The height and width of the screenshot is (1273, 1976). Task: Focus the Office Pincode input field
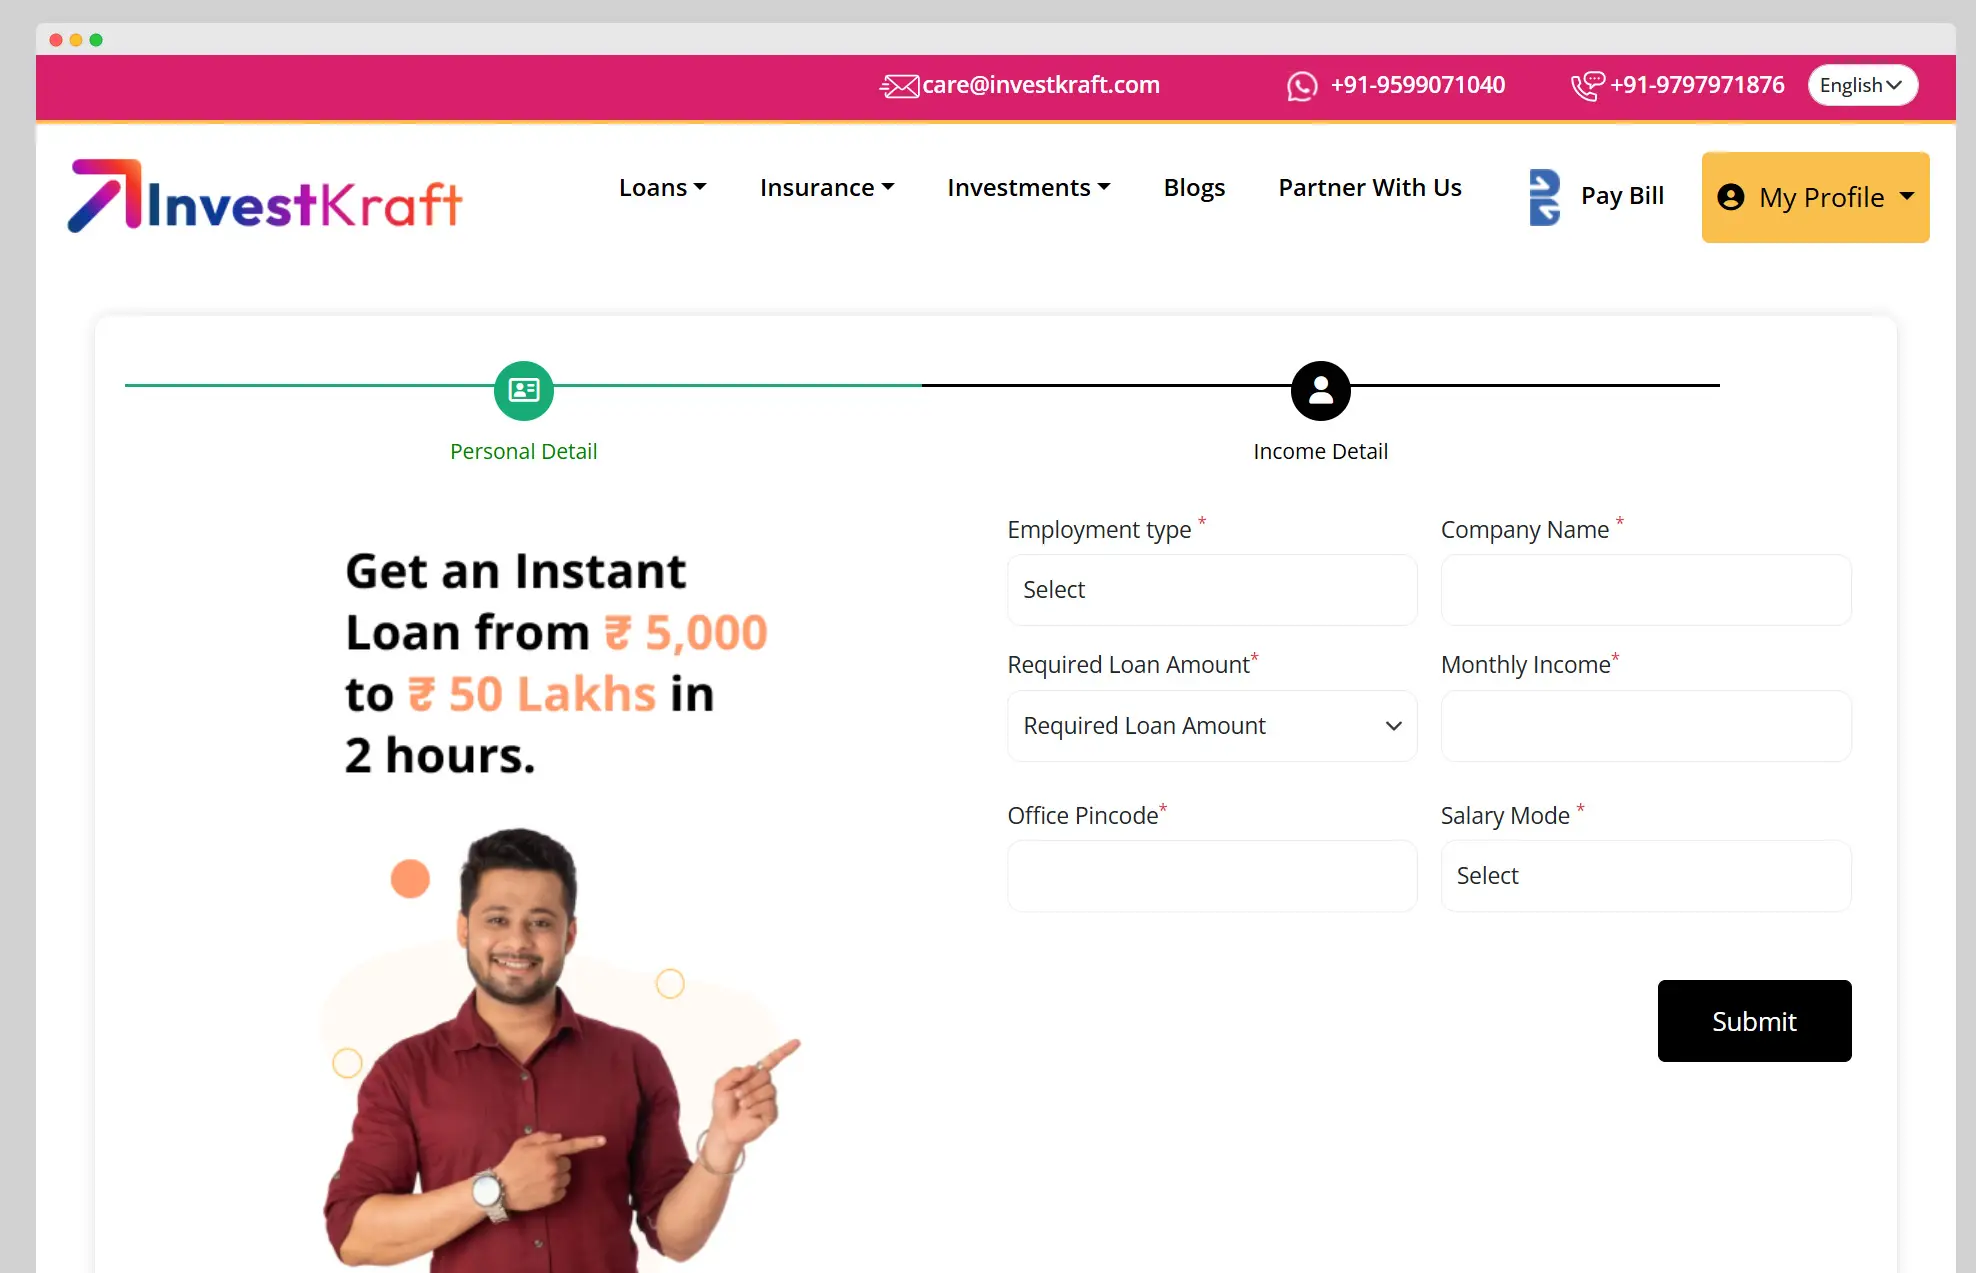(1212, 876)
